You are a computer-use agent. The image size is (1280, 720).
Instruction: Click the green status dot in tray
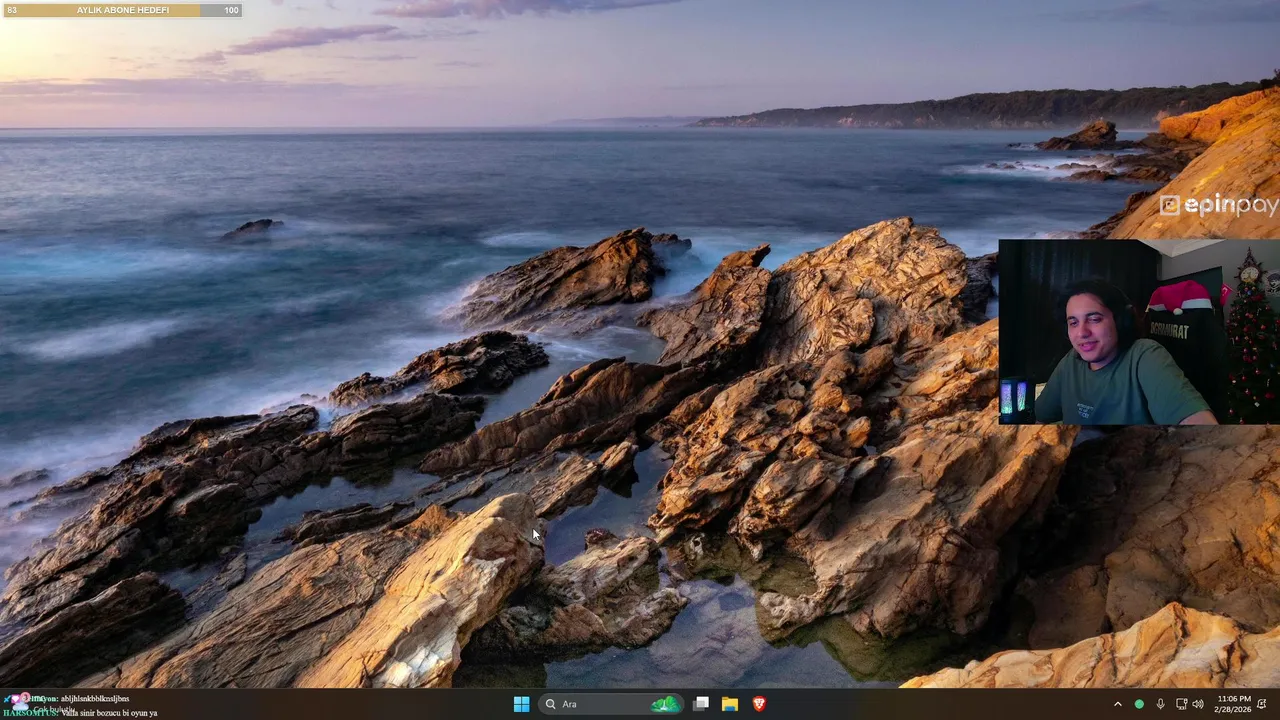click(1139, 704)
